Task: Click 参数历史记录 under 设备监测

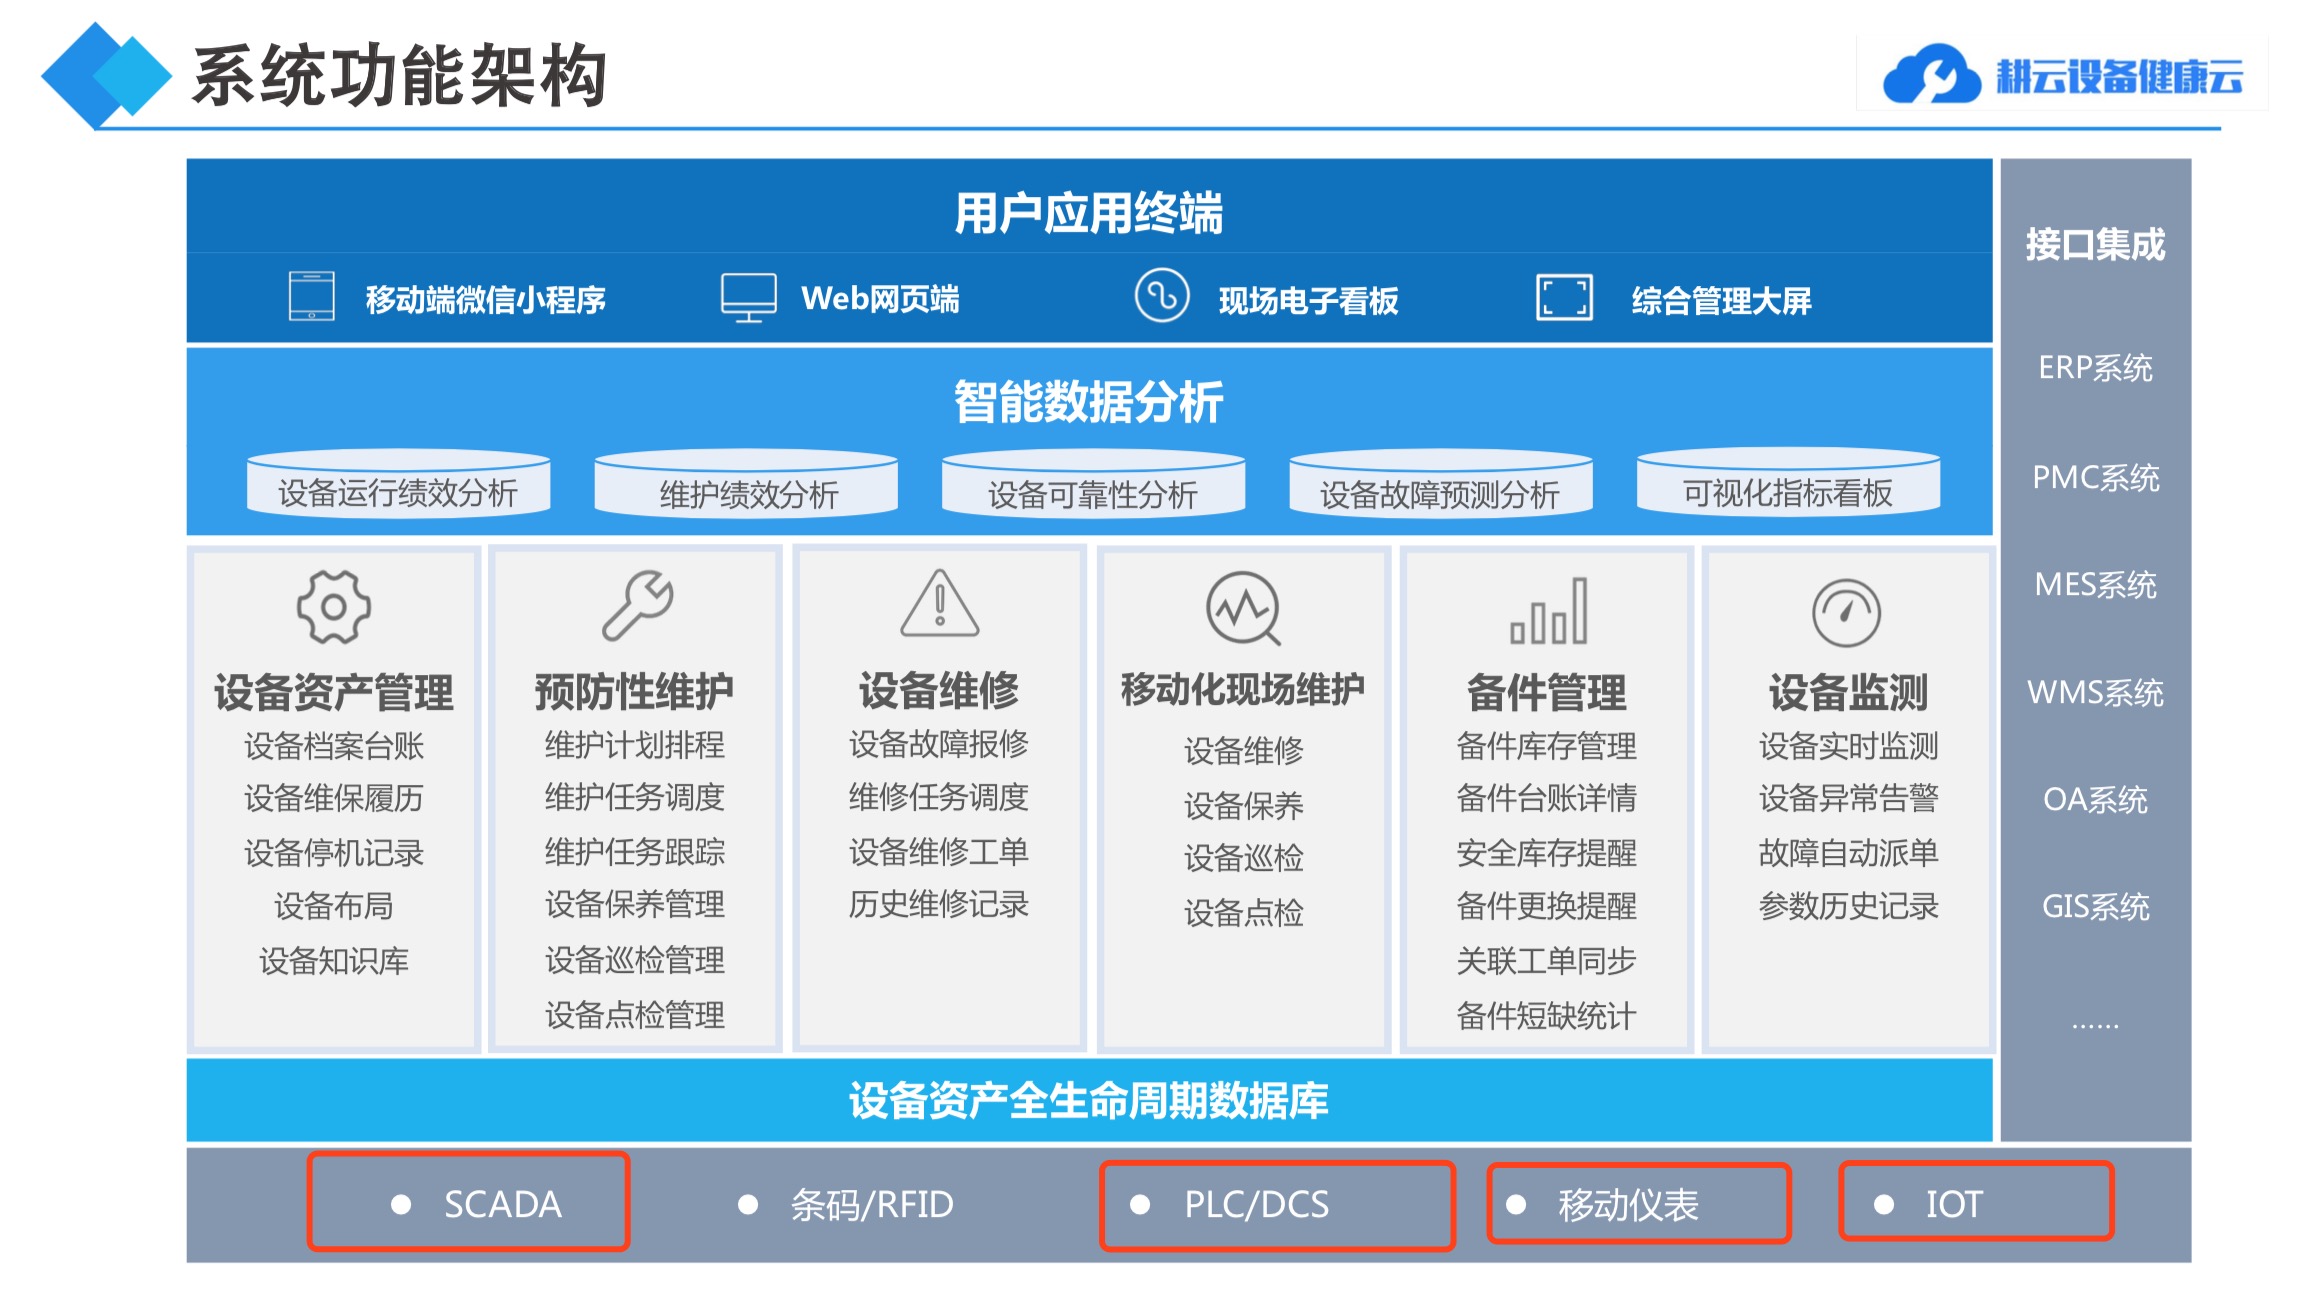Action: click(x=1848, y=906)
